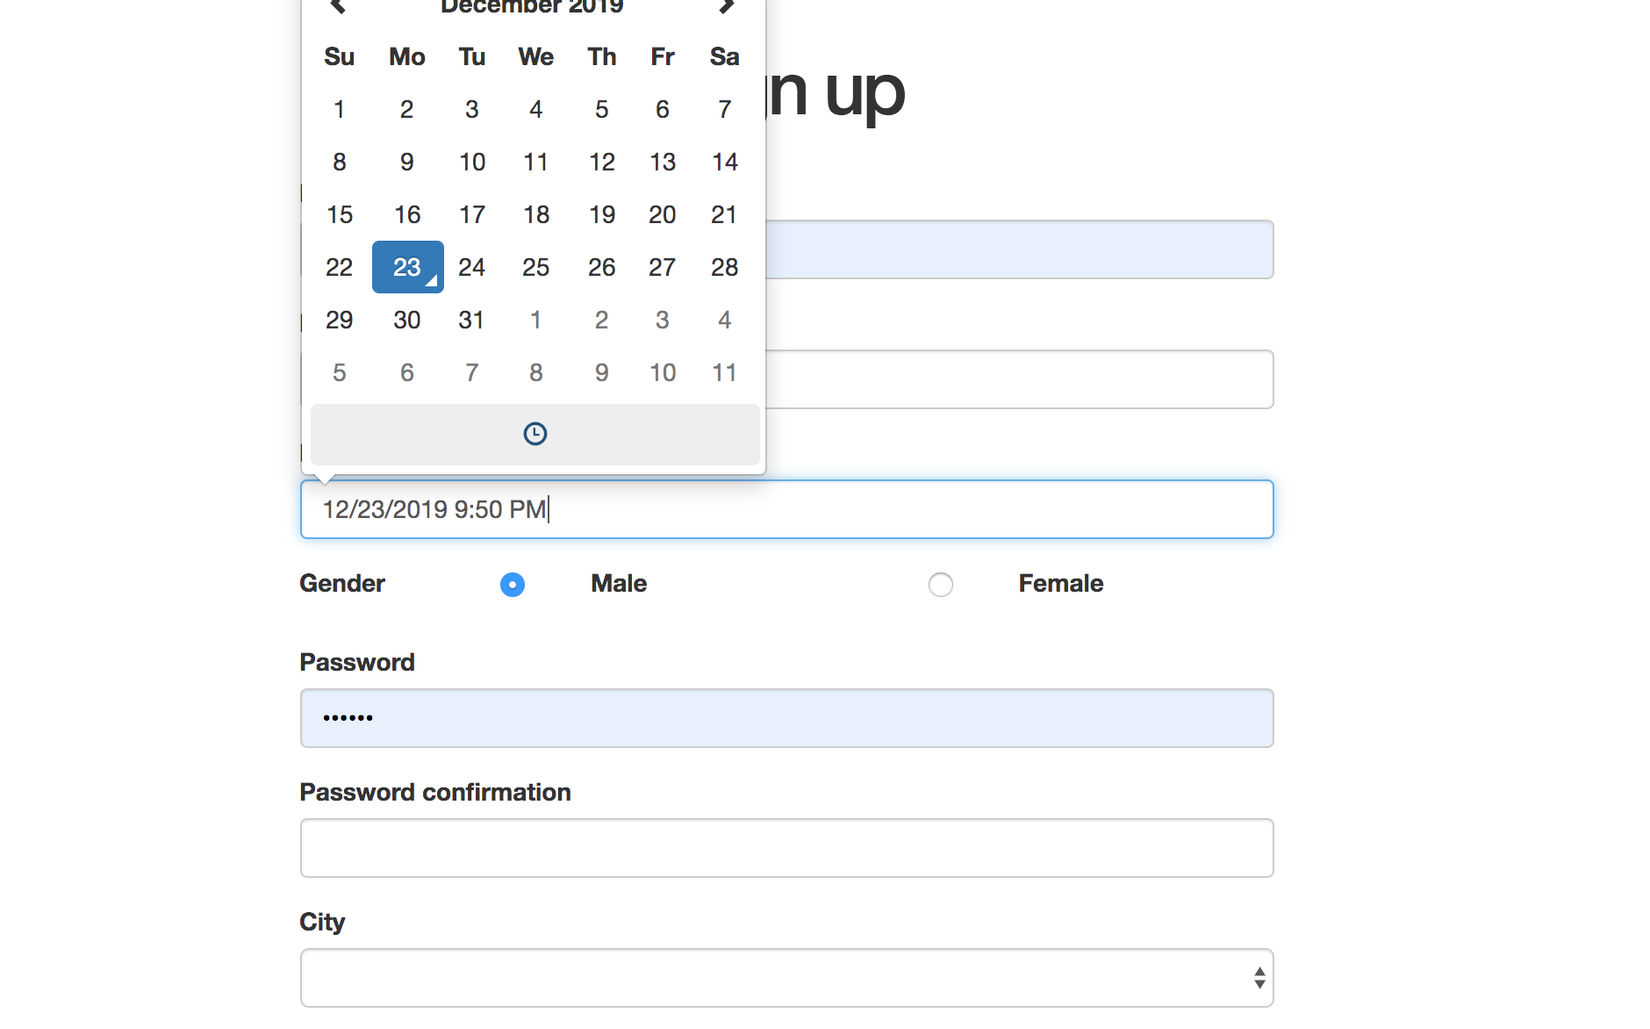This screenshot has width=1650, height=1029.
Task: Select the Female radio button
Action: (940, 585)
